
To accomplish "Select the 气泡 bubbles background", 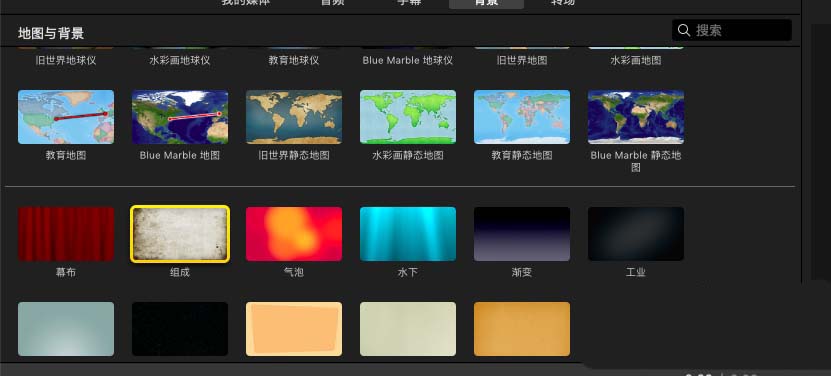I will coord(294,234).
